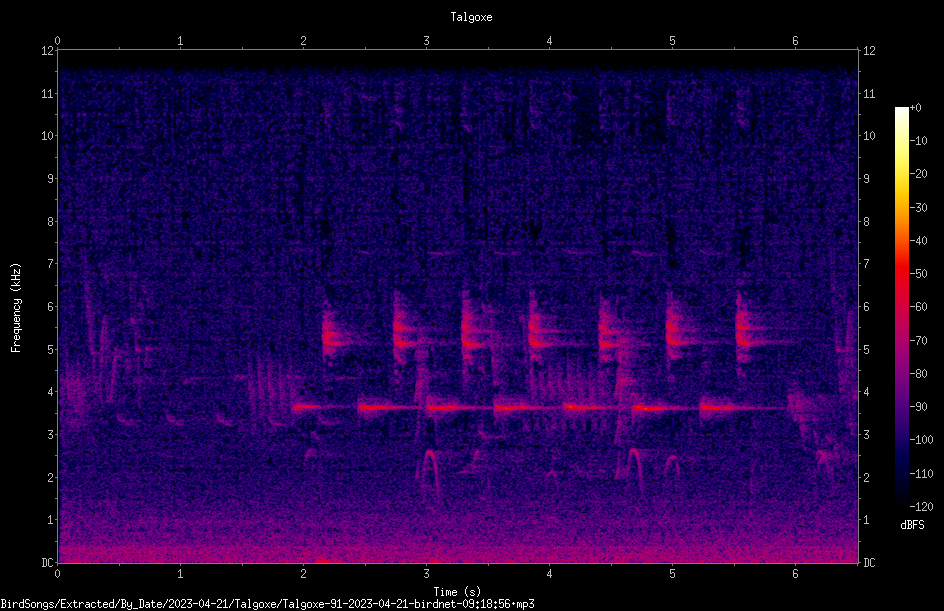Click the Talgoxe title above the spectrogram
This screenshot has width=944, height=611.
pos(471,17)
